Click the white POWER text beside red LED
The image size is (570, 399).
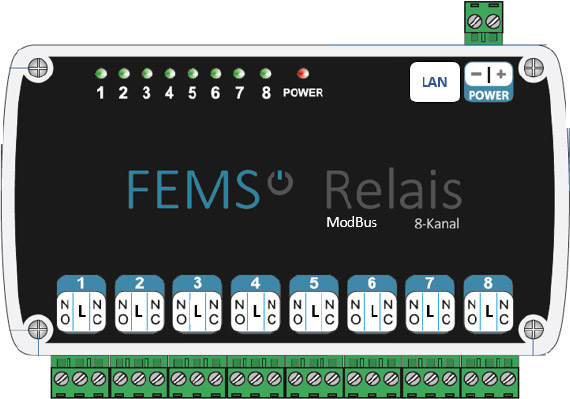click(x=303, y=93)
